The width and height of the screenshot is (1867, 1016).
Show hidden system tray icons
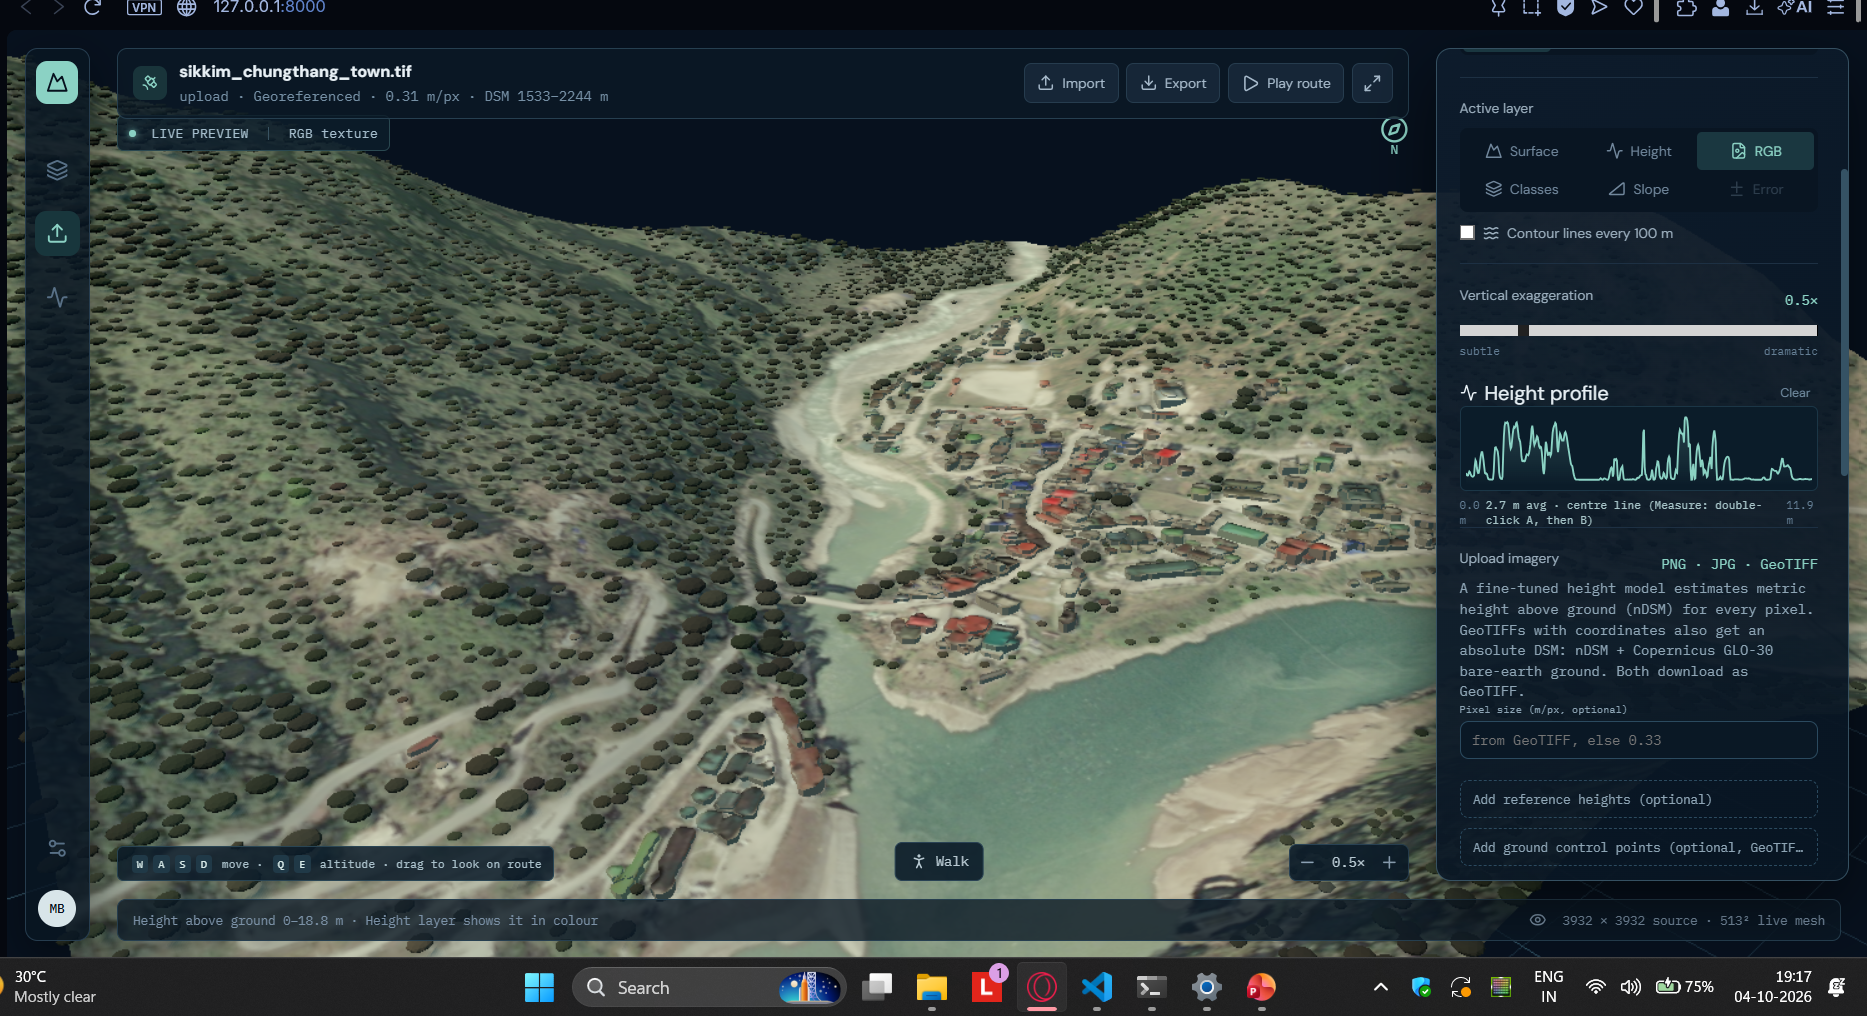1381,987
